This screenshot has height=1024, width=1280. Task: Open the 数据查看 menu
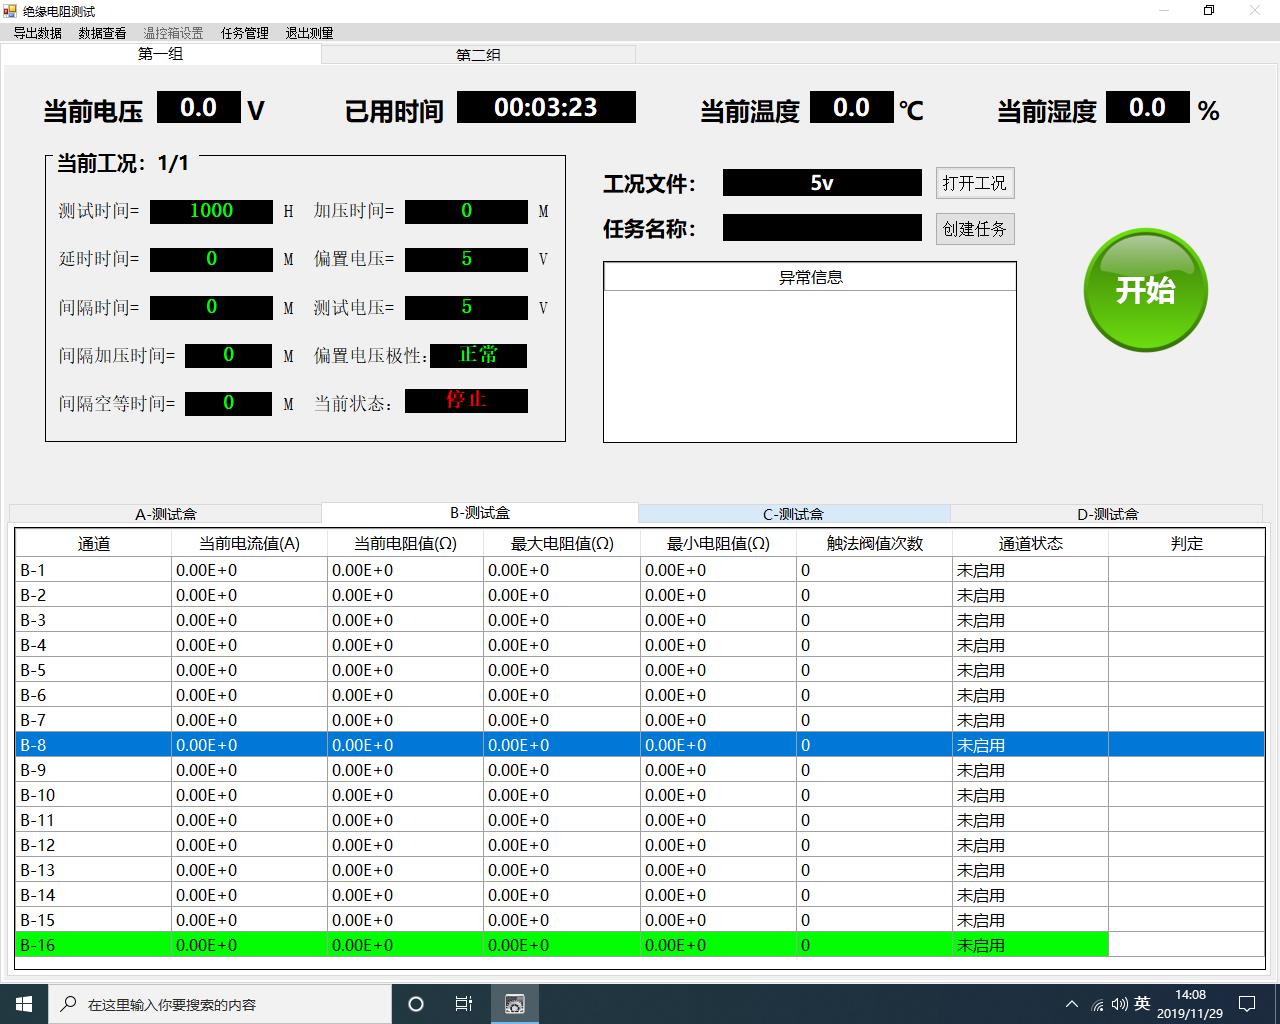click(x=102, y=33)
